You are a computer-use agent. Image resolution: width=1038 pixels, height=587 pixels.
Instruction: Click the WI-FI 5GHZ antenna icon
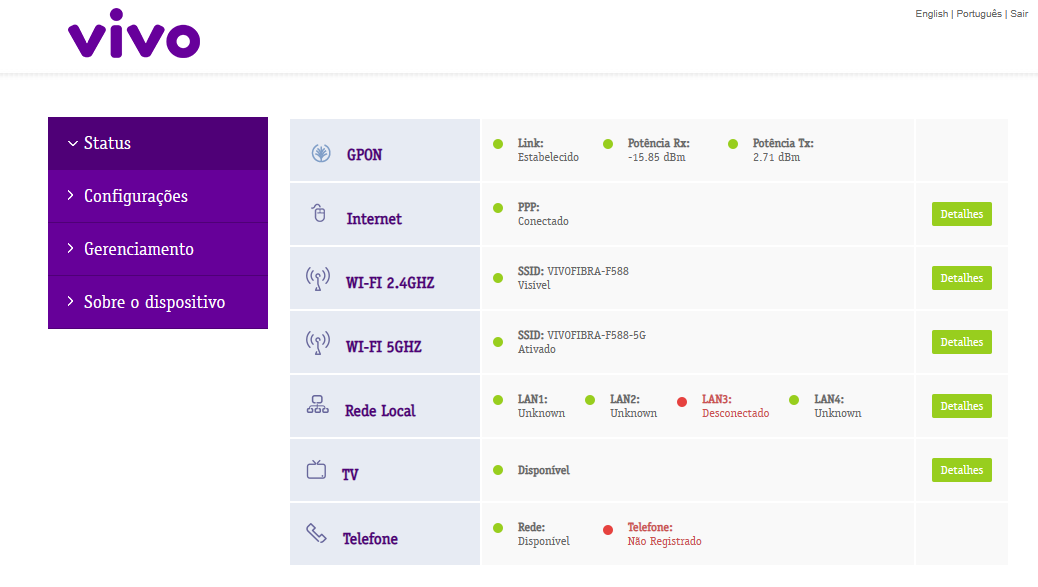(318, 343)
